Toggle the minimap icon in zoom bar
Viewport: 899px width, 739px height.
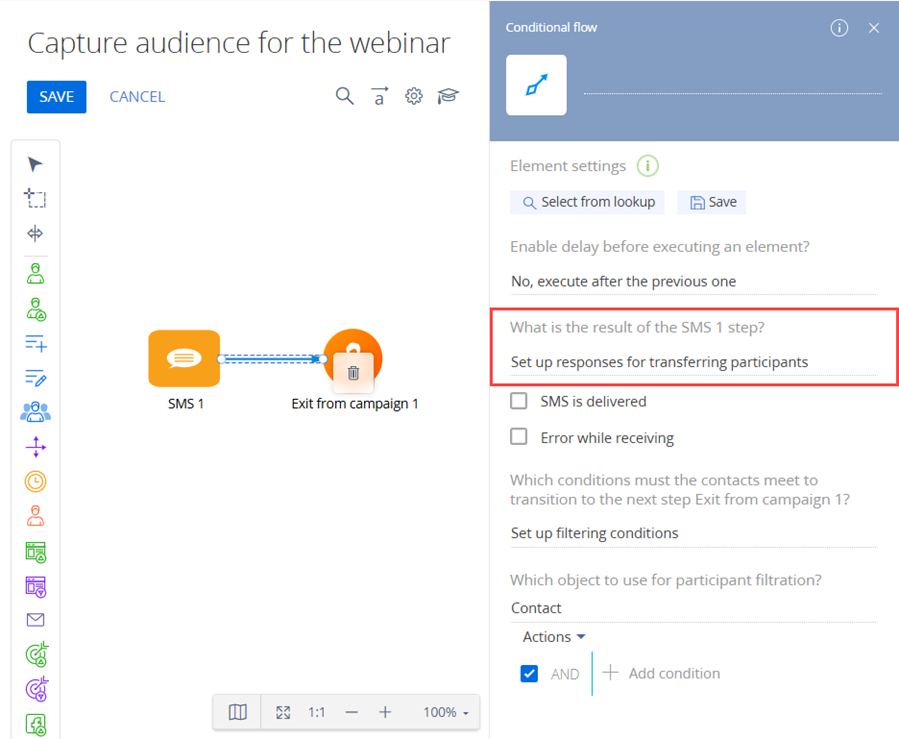click(237, 712)
